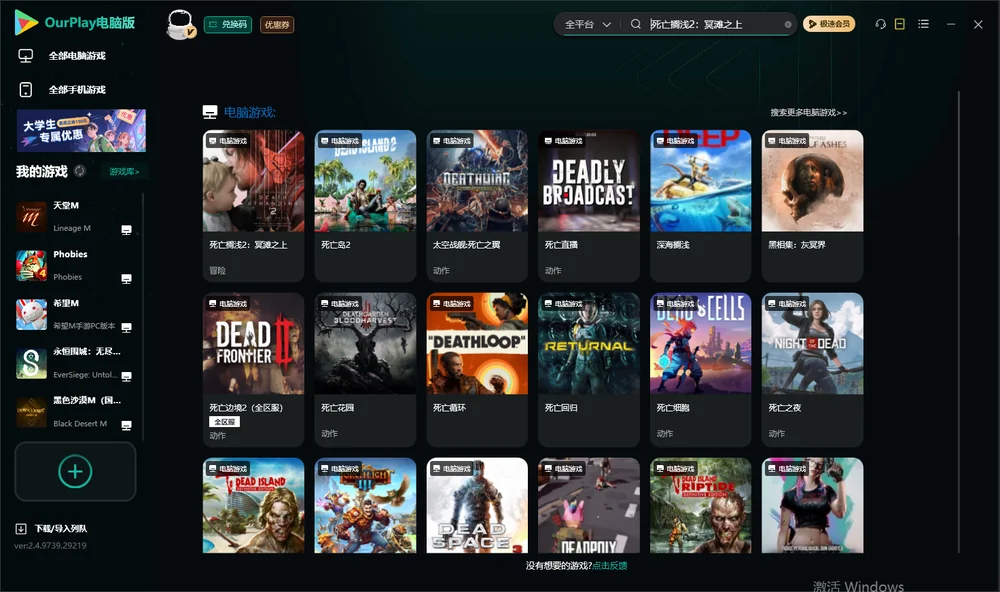Click the PC icon on 天堂M row

click(x=126, y=230)
